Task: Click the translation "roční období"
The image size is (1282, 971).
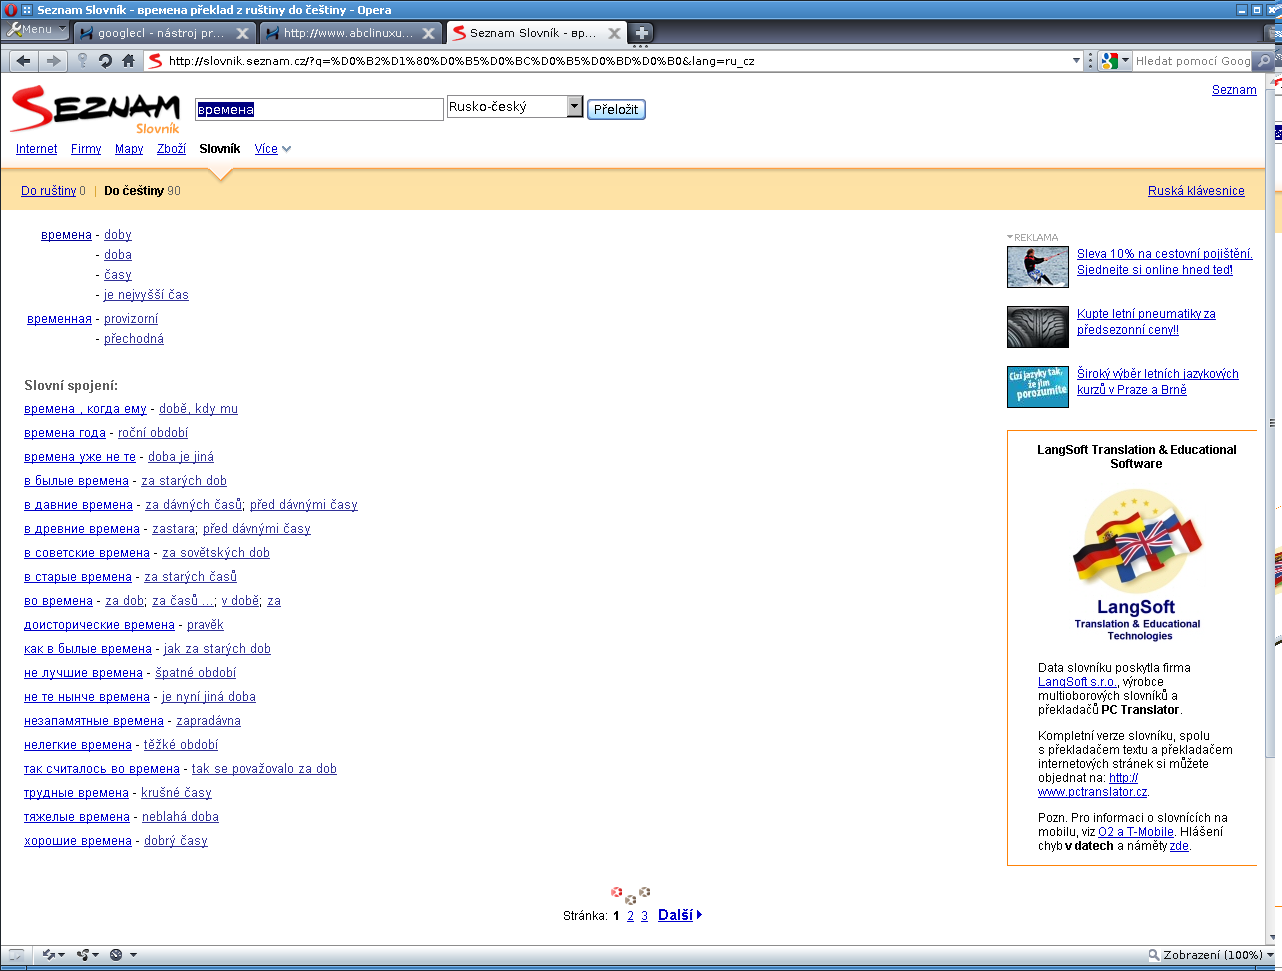Action: pos(153,433)
